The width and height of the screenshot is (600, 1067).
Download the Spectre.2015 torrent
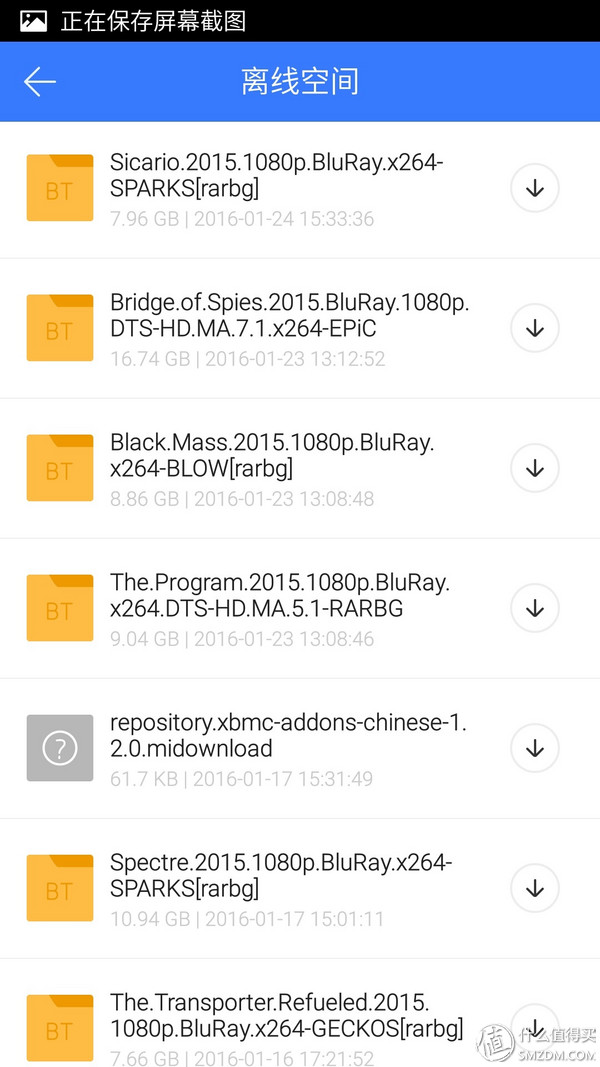coord(534,888)
